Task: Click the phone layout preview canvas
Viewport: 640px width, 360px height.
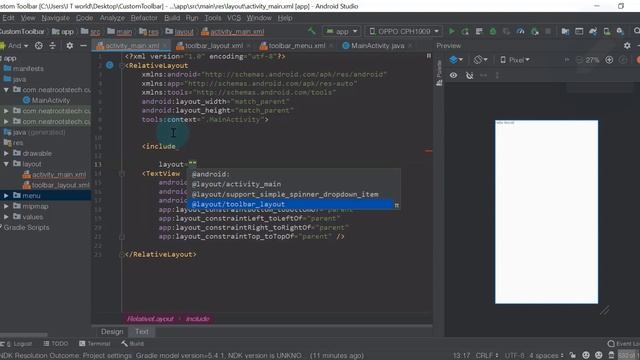Action: pos(546,212)
